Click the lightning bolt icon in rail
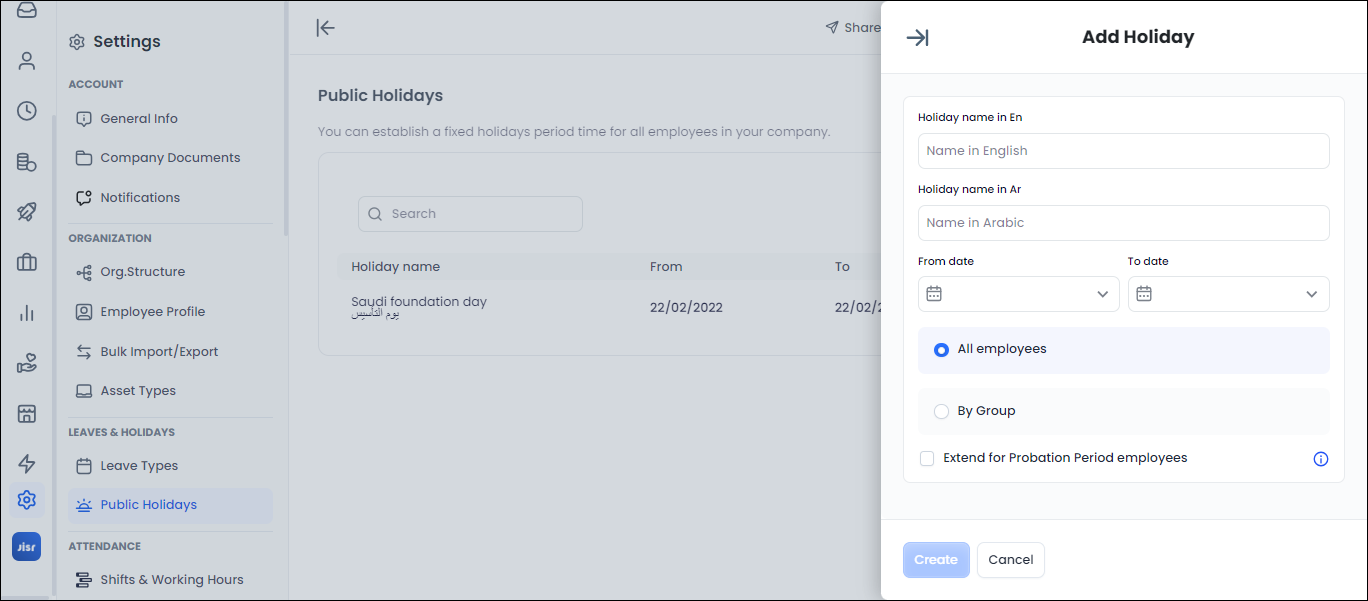 pyautogui.click(x=27, y=464)
